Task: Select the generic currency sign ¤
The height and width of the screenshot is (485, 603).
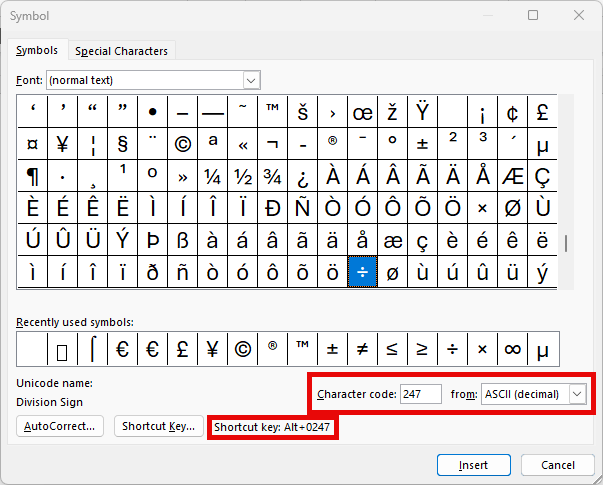Action: click(32, 144)
